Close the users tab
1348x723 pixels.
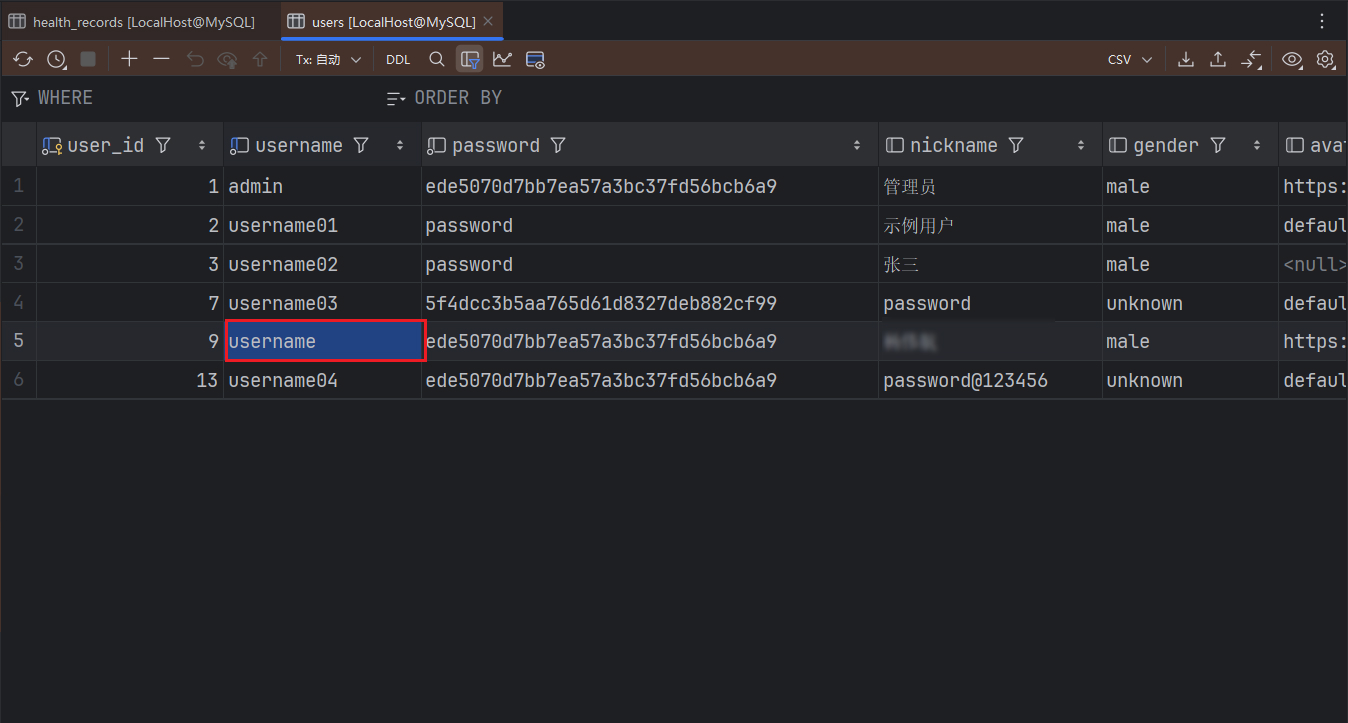pyautogui.click(x=487, y=22)
